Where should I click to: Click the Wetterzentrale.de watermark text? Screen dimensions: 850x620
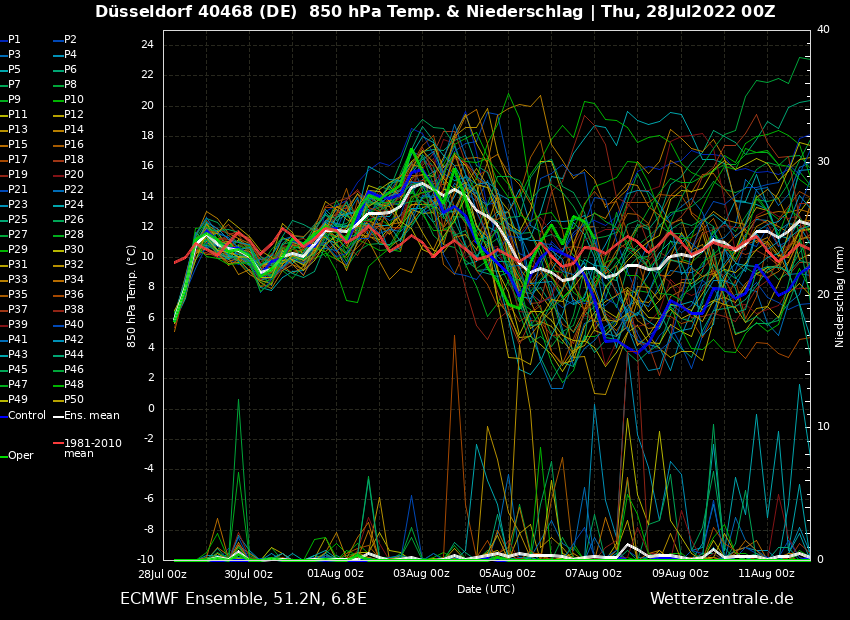coord(721,599)
